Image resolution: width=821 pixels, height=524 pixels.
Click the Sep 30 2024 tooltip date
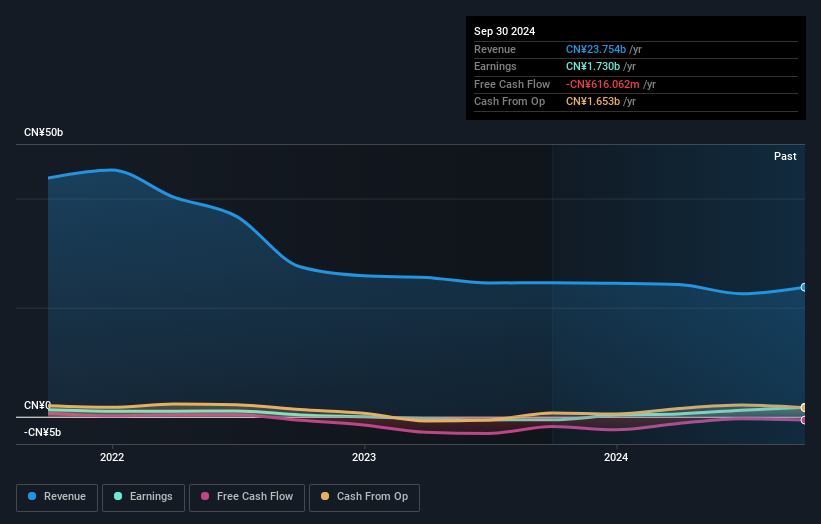click(504, 31)
